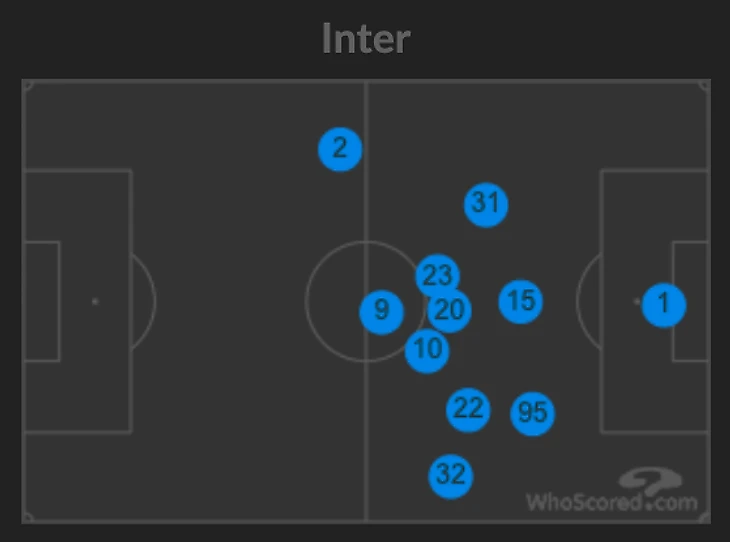Screen dimensions: 730x542
Task: Click player marker number 2
Action: [x=340, y=150]
